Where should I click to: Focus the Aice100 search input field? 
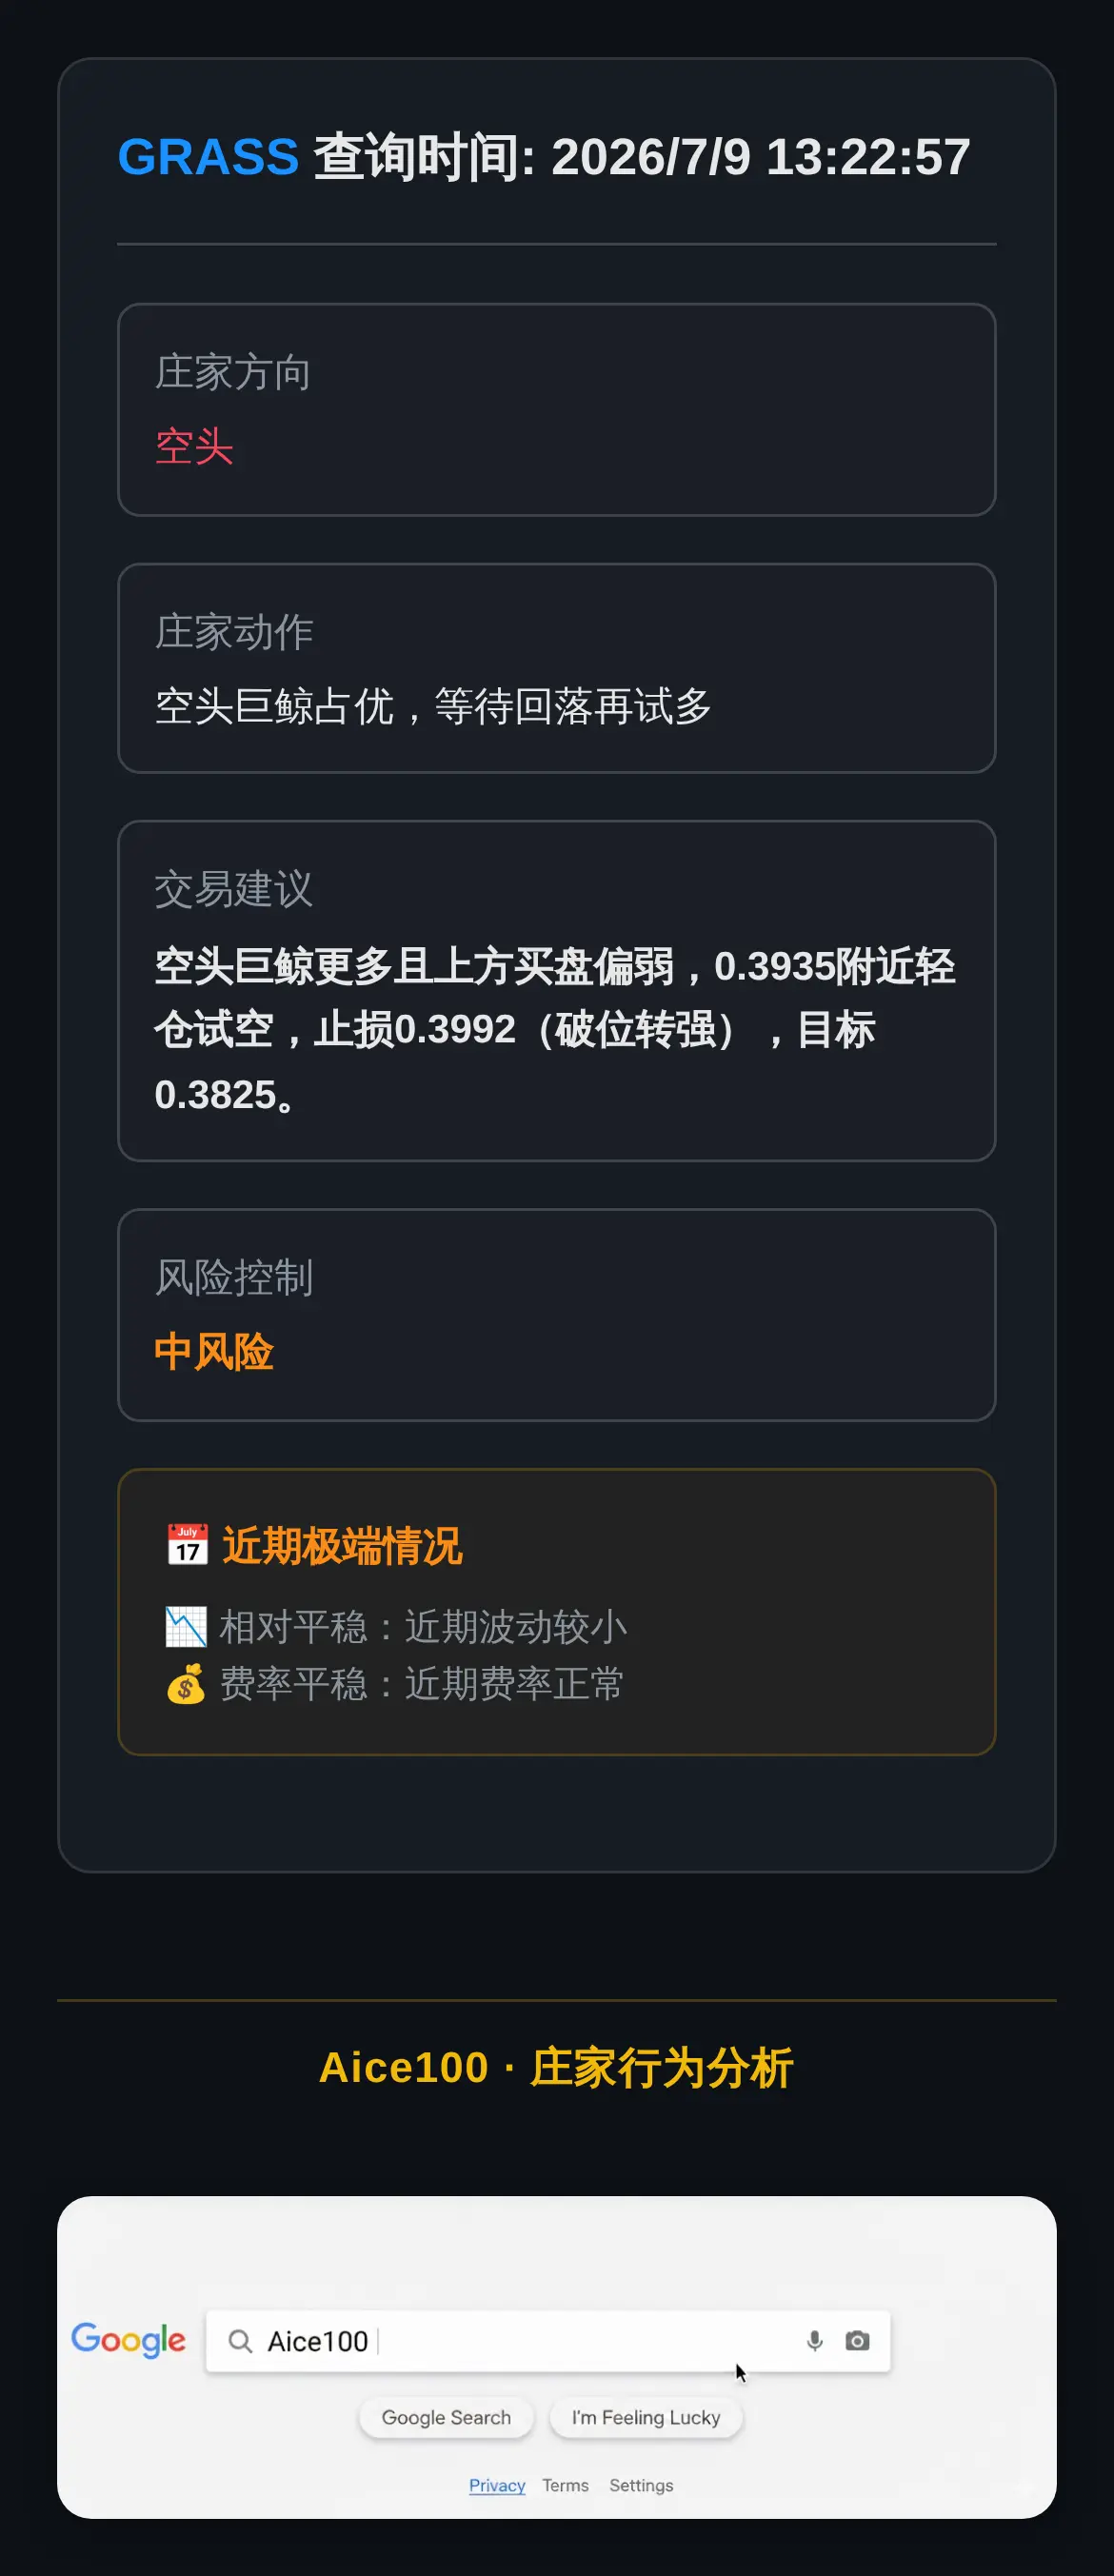pos(548,2341)
